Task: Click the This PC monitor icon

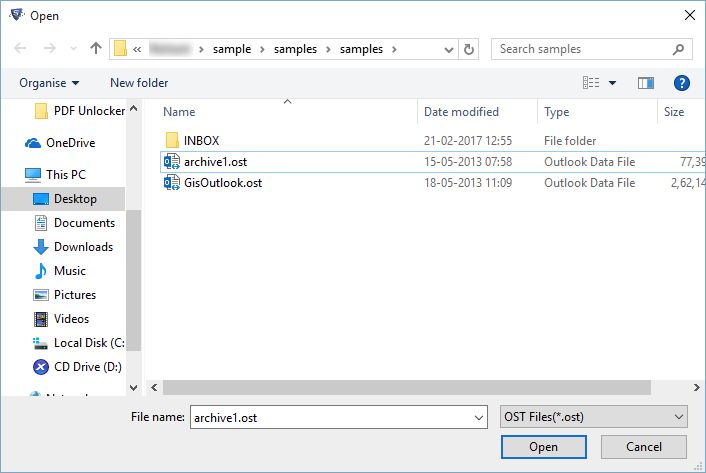Action: pos(33,175)
